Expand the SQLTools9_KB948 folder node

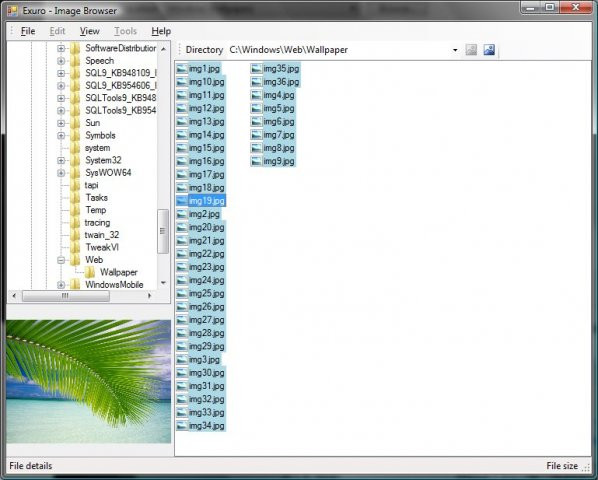point(61,98)
